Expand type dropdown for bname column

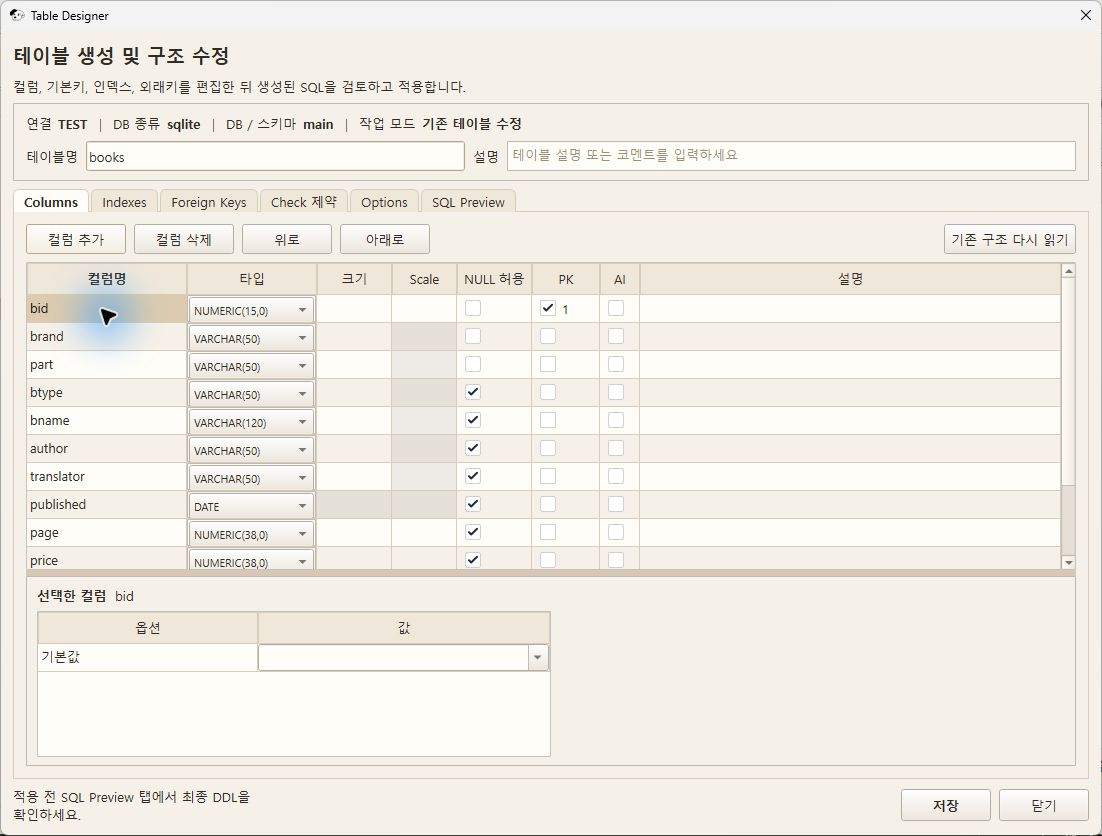coord(251,422)
